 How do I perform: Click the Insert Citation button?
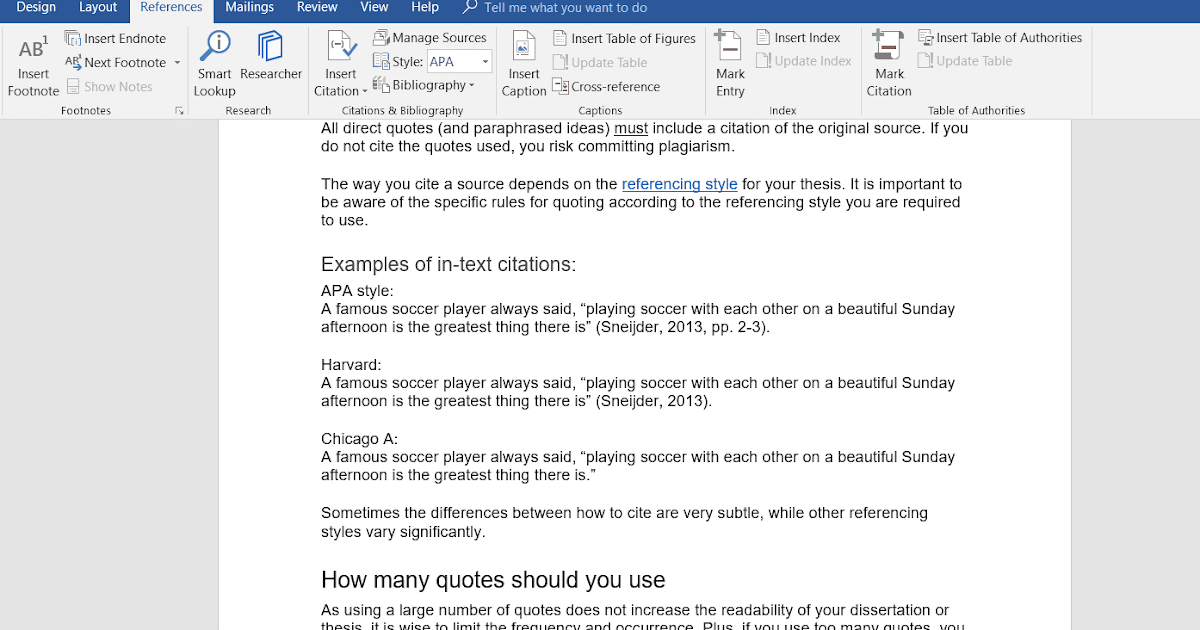tap(341, 64)
